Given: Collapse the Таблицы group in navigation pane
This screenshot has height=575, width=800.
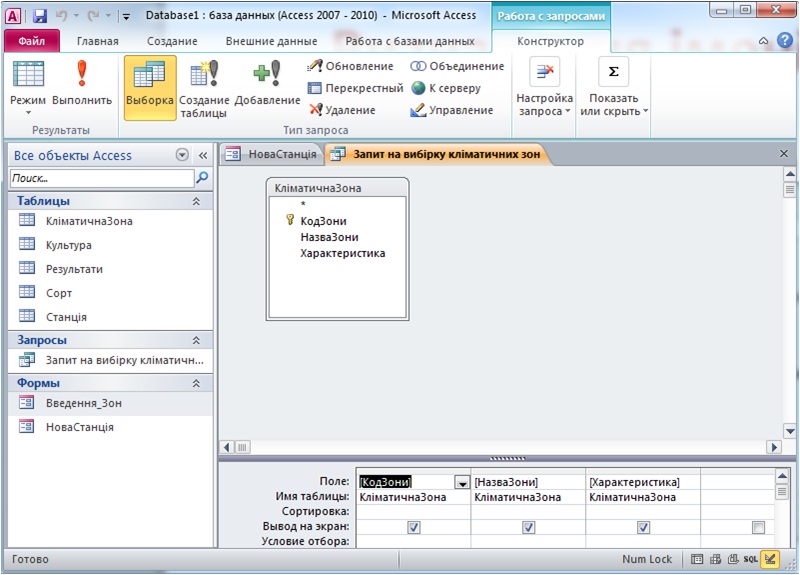Looking at the screenshot, I should click(x=196, y=201).
